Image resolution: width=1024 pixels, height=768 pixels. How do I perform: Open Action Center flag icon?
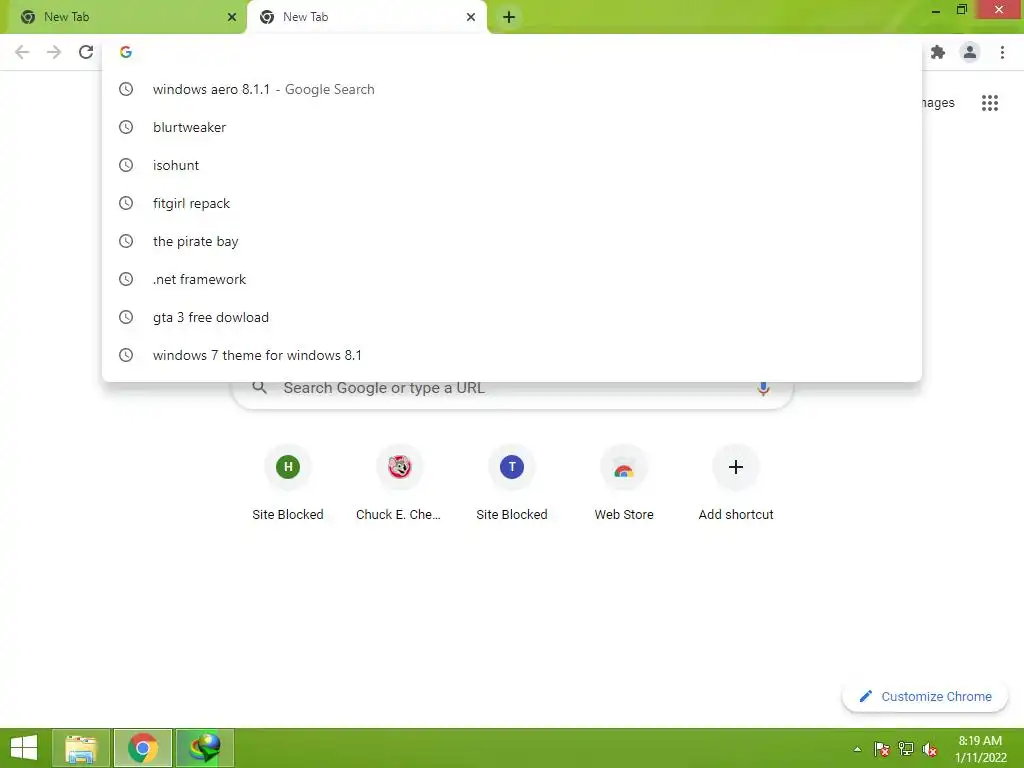882,749
